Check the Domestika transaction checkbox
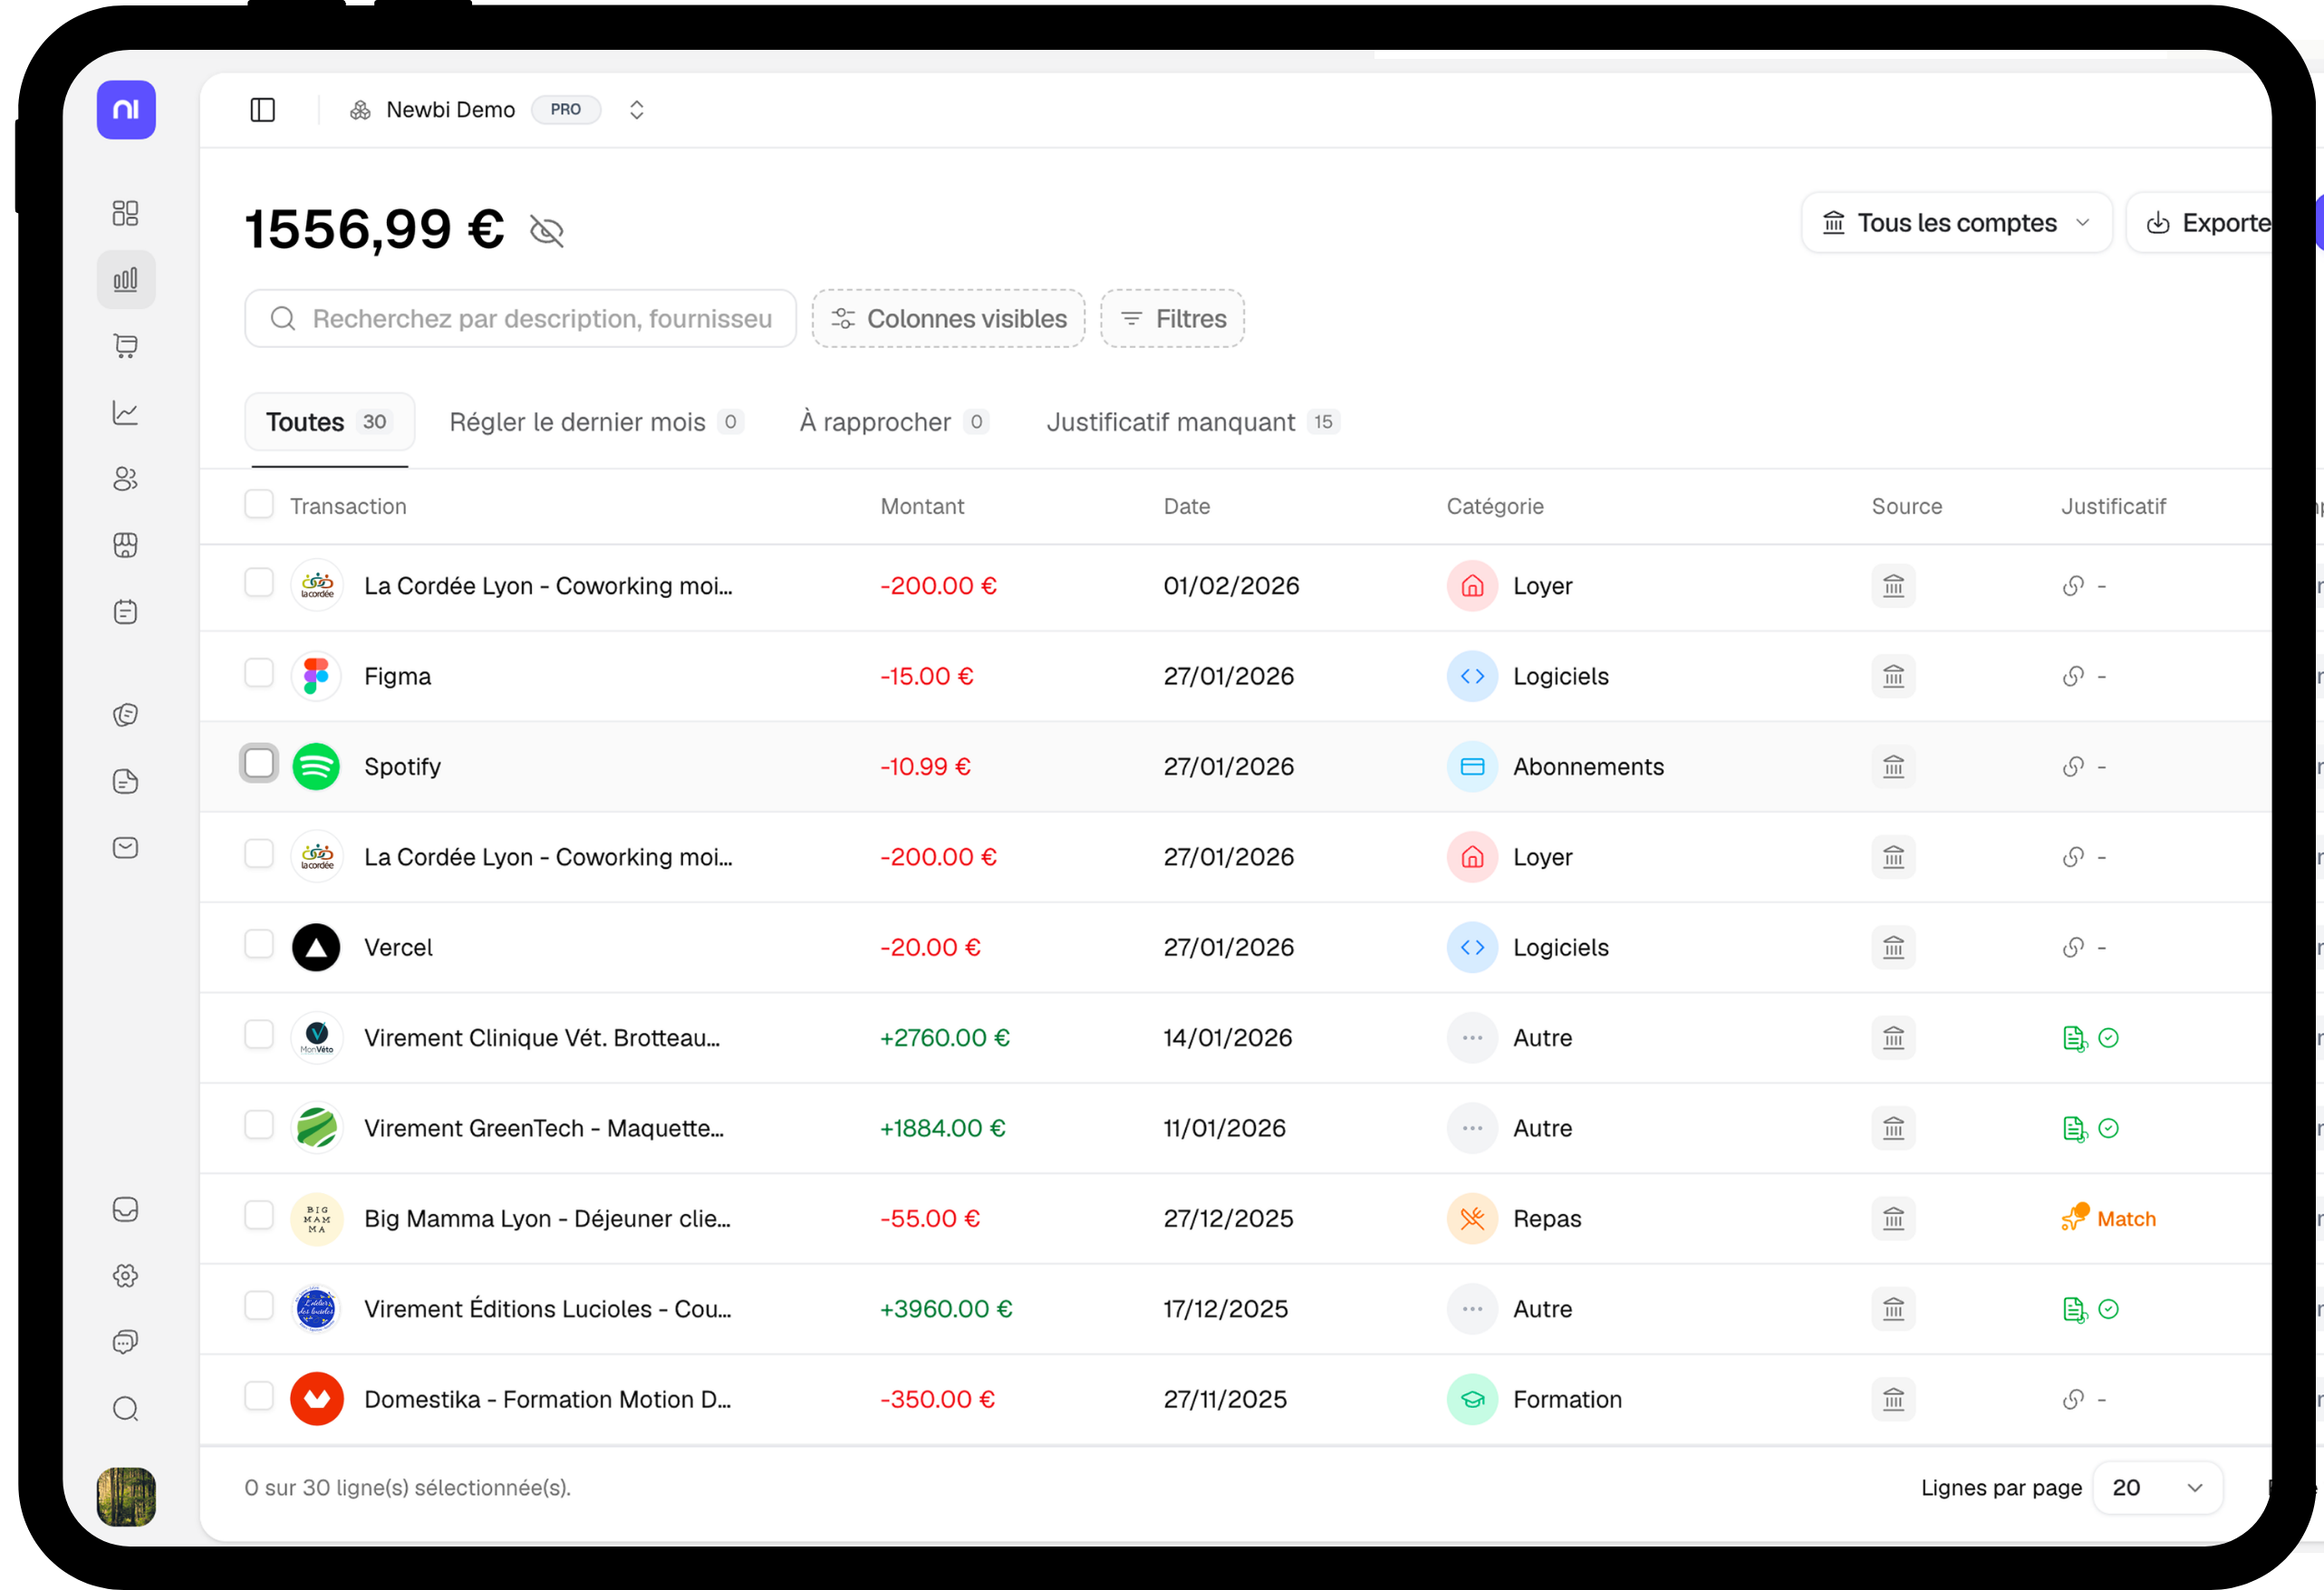 (259, 1397)
